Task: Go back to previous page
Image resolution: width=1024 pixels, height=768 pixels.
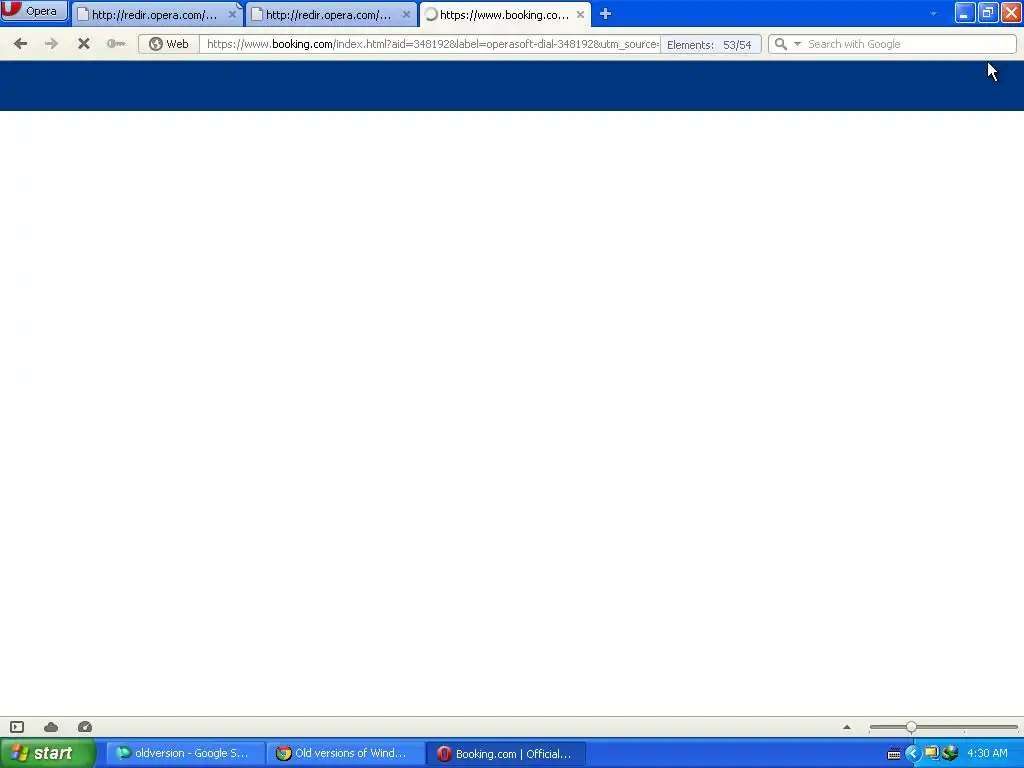Action: coord(21,44)
